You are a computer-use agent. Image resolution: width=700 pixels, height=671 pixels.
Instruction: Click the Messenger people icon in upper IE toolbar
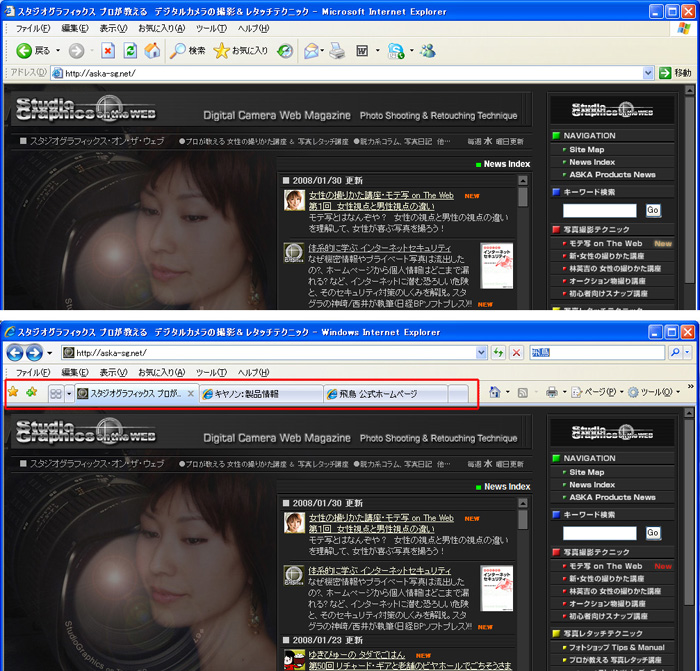[428, 51]
